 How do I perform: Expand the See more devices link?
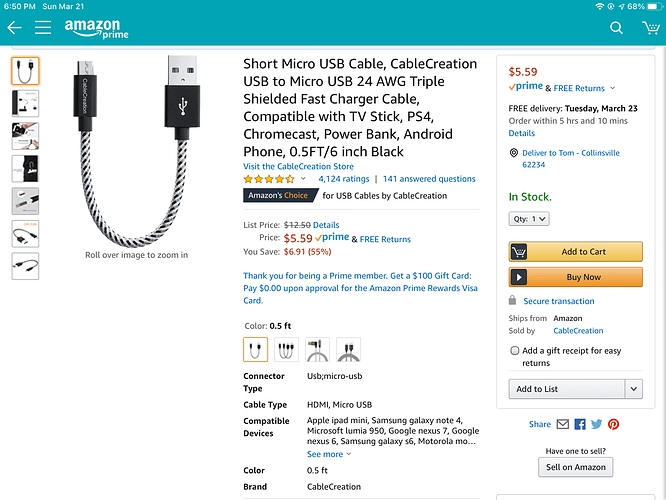pos(329,454)
